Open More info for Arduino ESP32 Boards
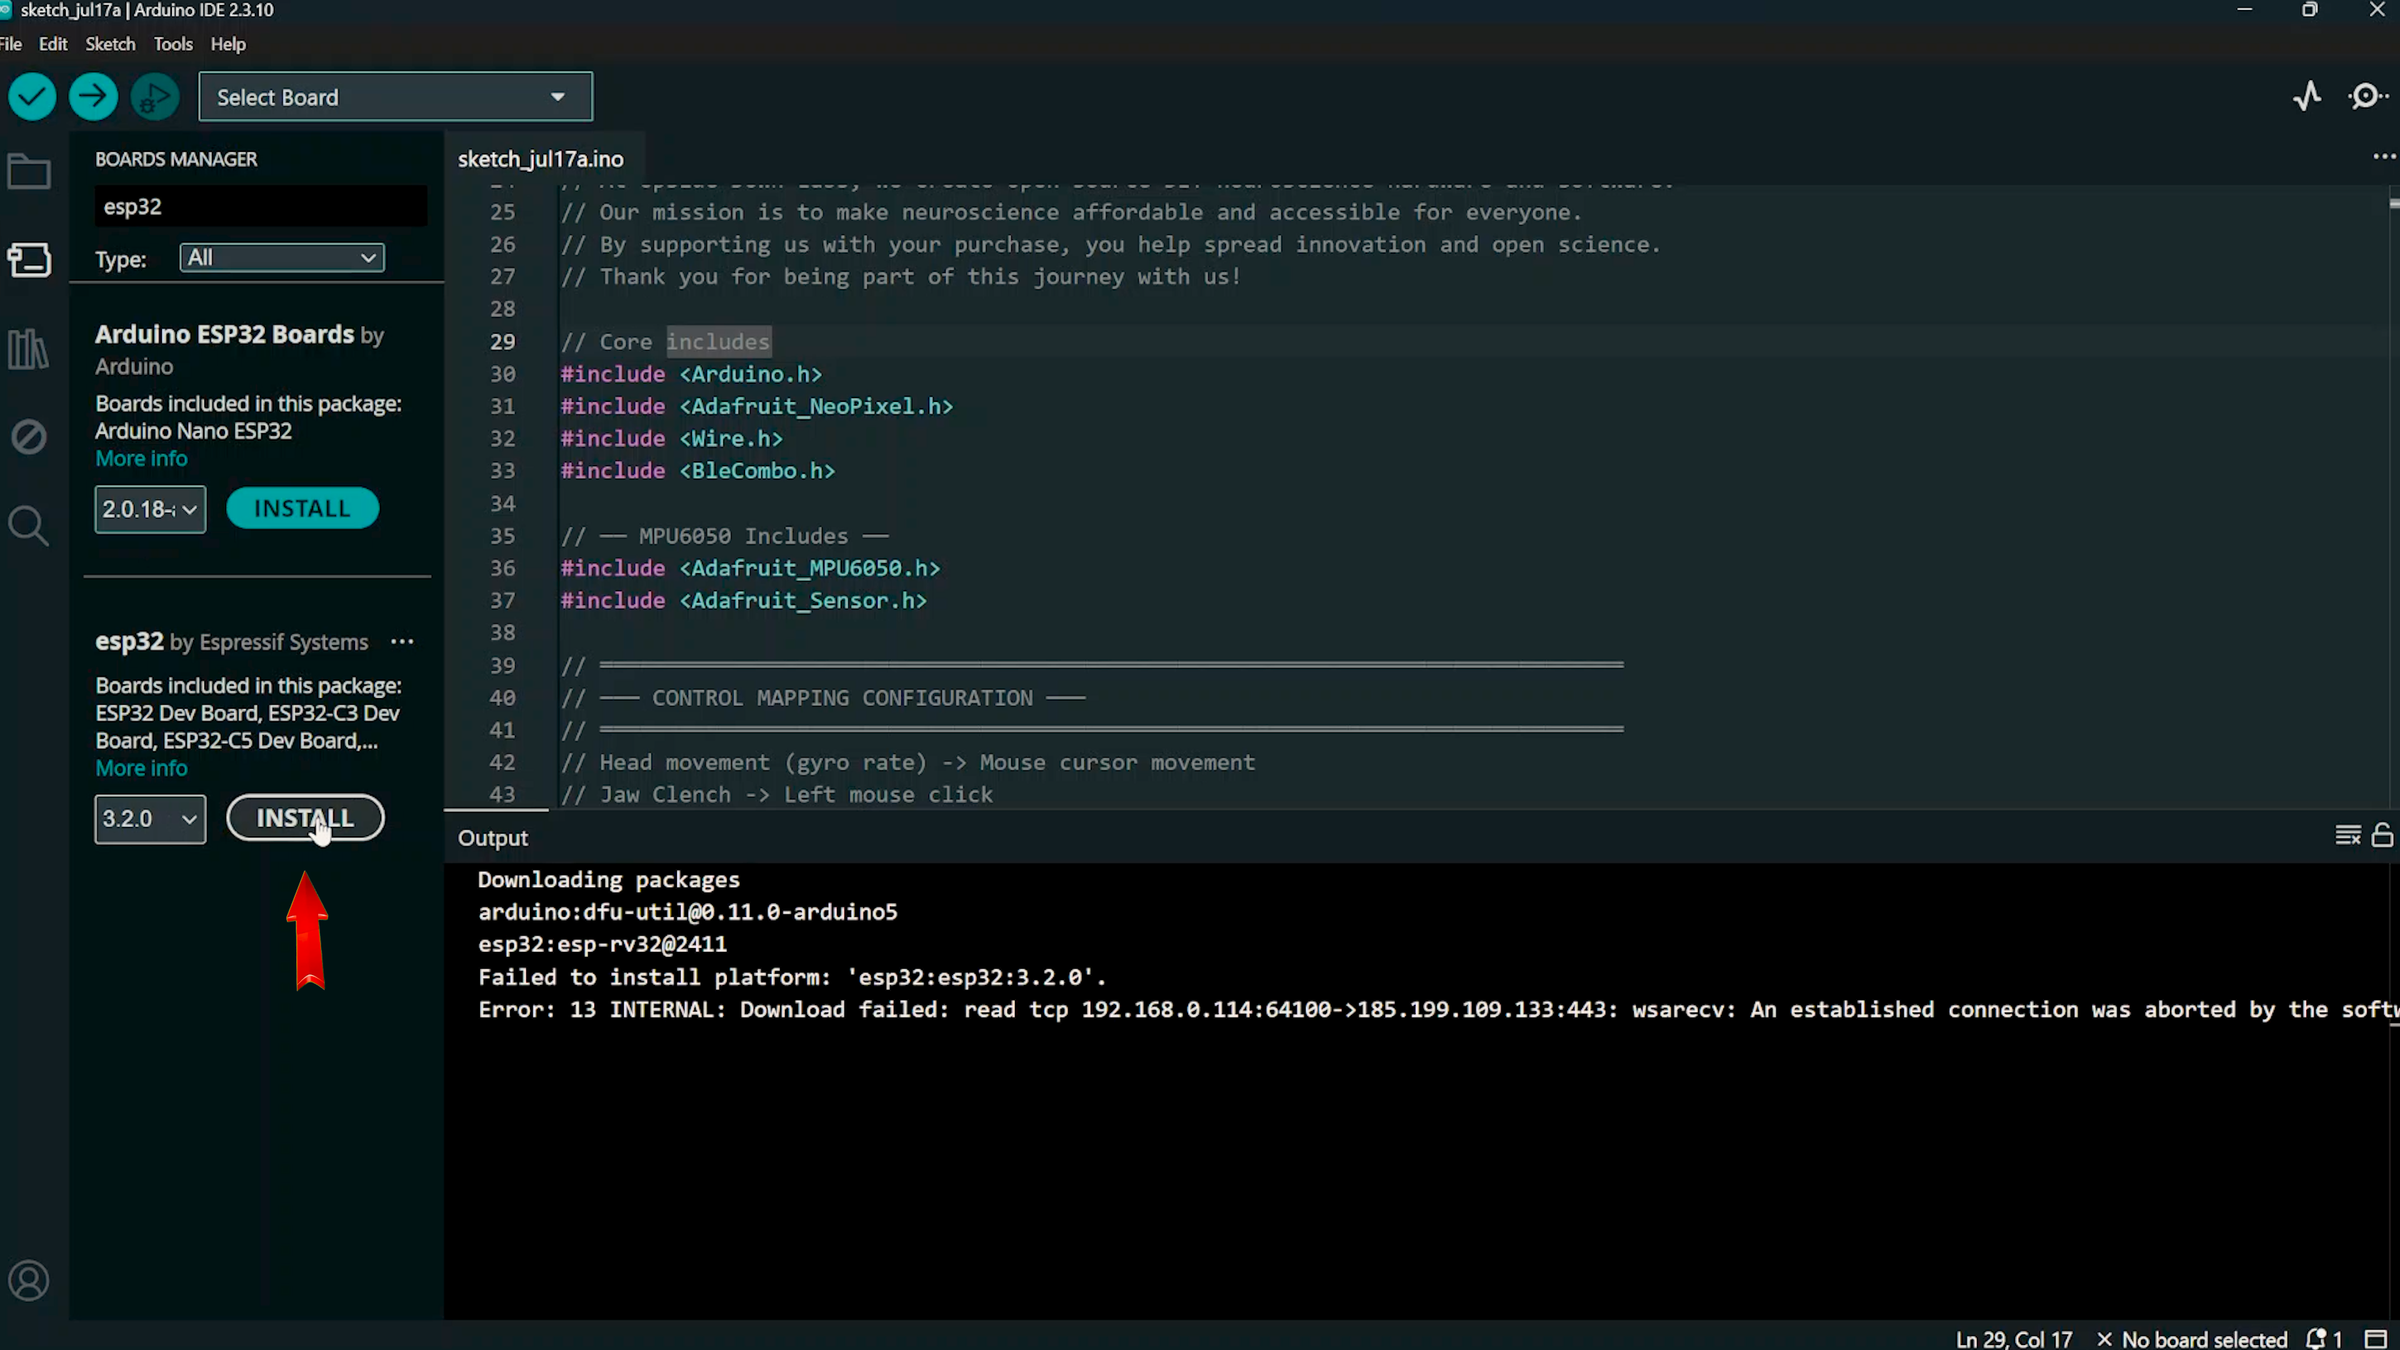The height and width of the screenshot is (1350, 2400). pyautogui.click(x=141, y=458)
